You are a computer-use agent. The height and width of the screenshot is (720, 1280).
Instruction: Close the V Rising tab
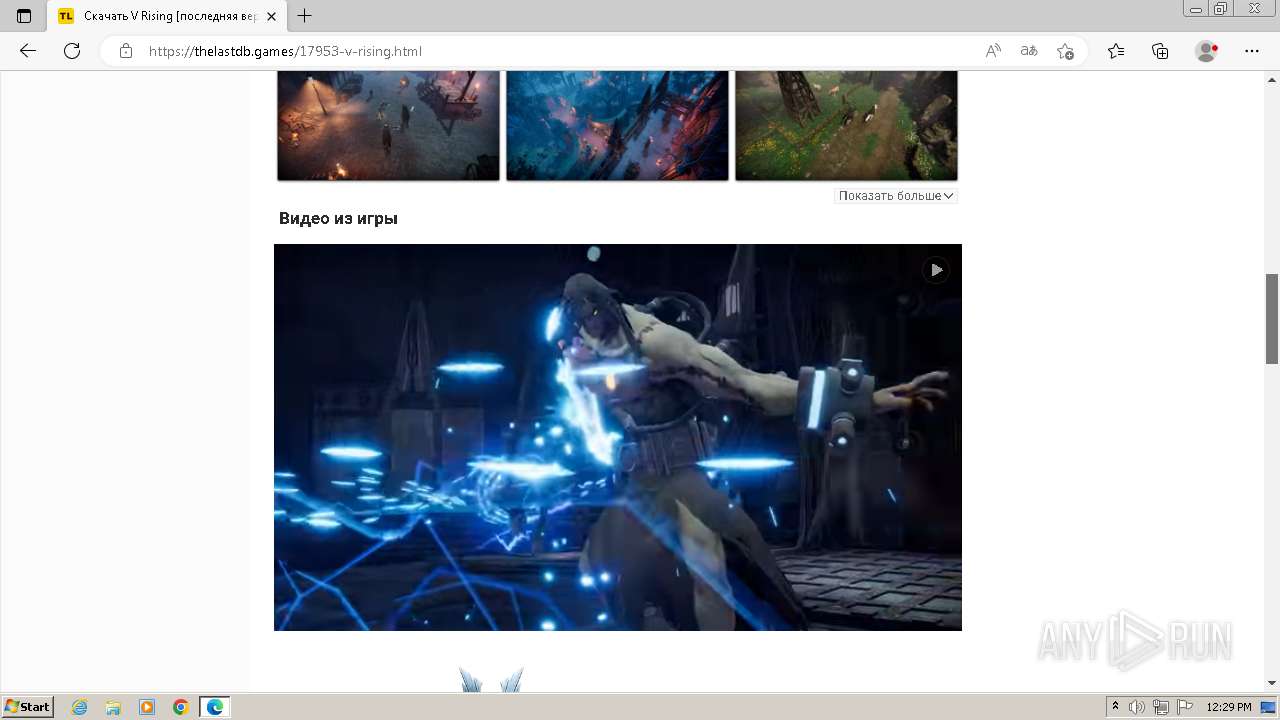point(271,16)
